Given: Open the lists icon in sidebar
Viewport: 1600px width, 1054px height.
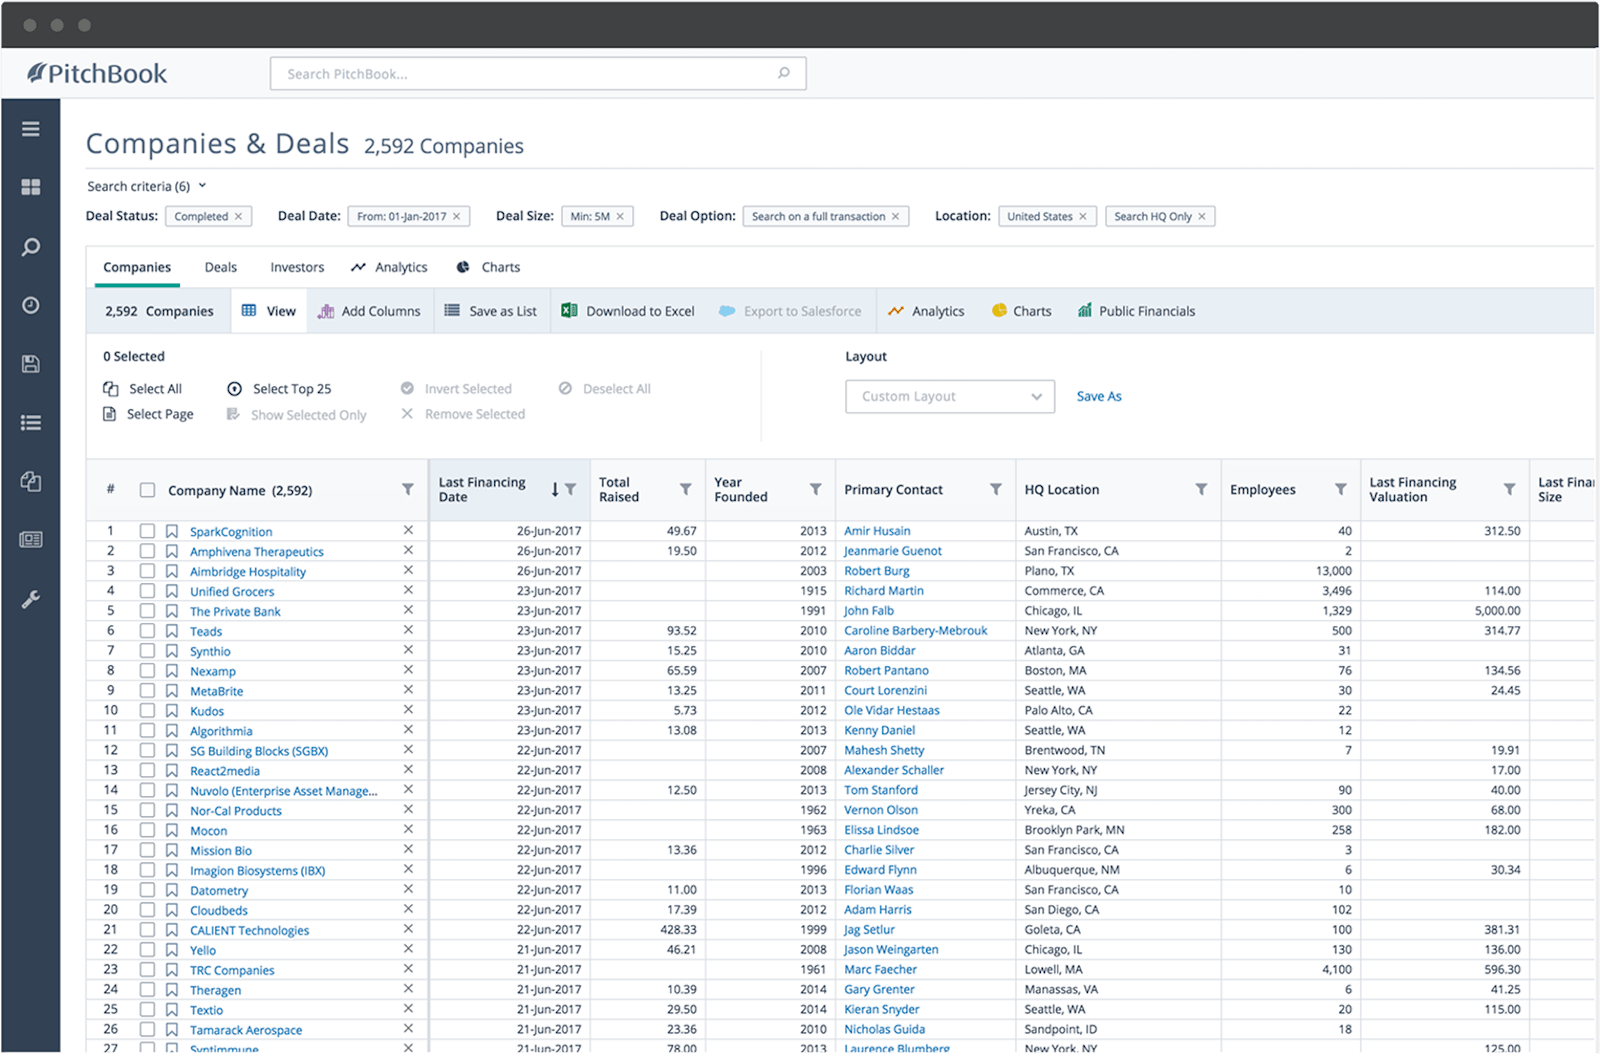Looking at the screenshot, I should coord(31,423).
